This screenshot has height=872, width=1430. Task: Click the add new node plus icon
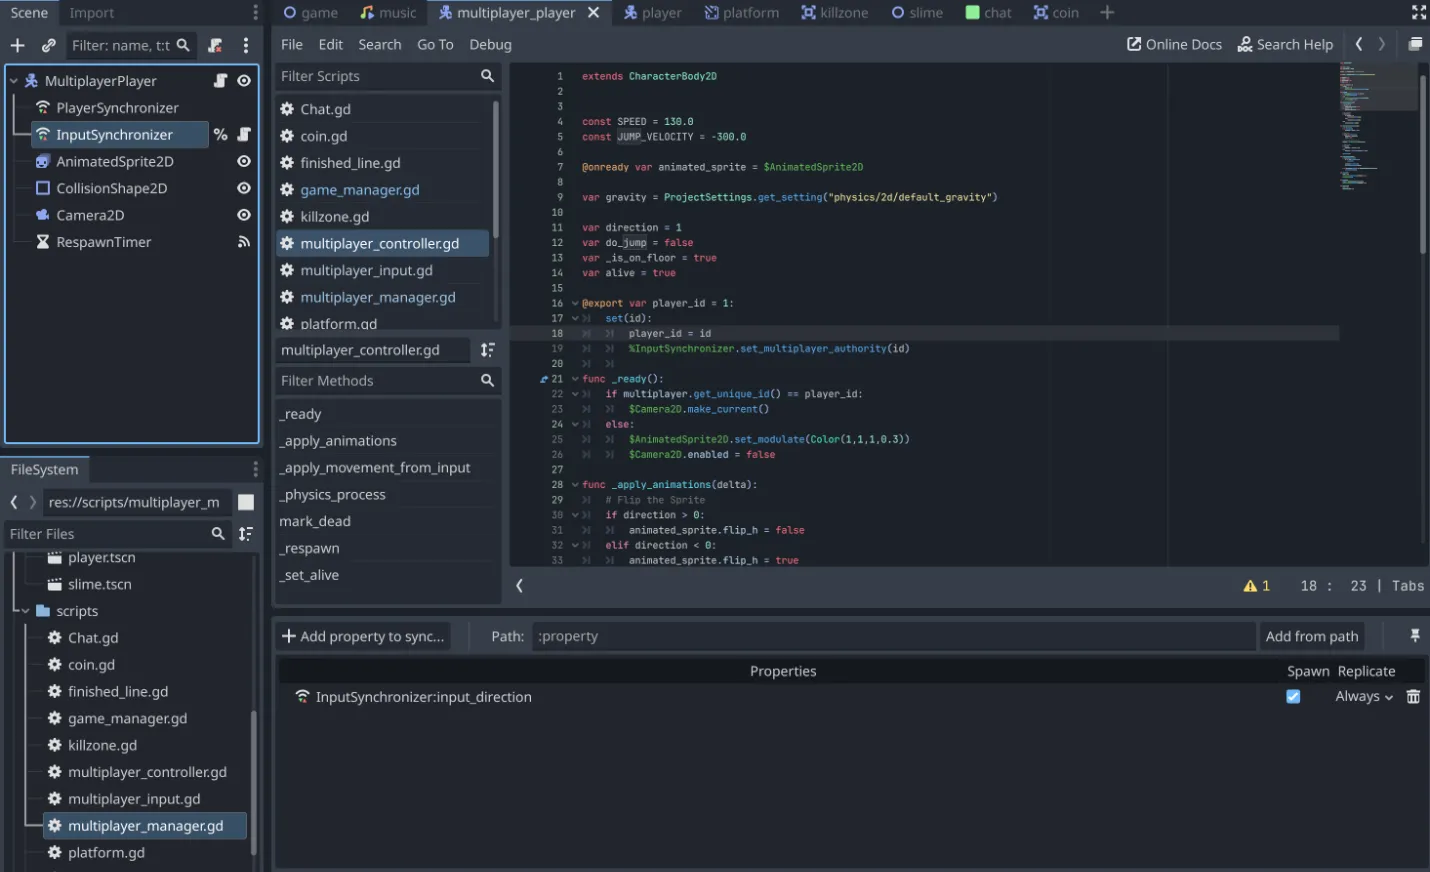click(17, 45)
